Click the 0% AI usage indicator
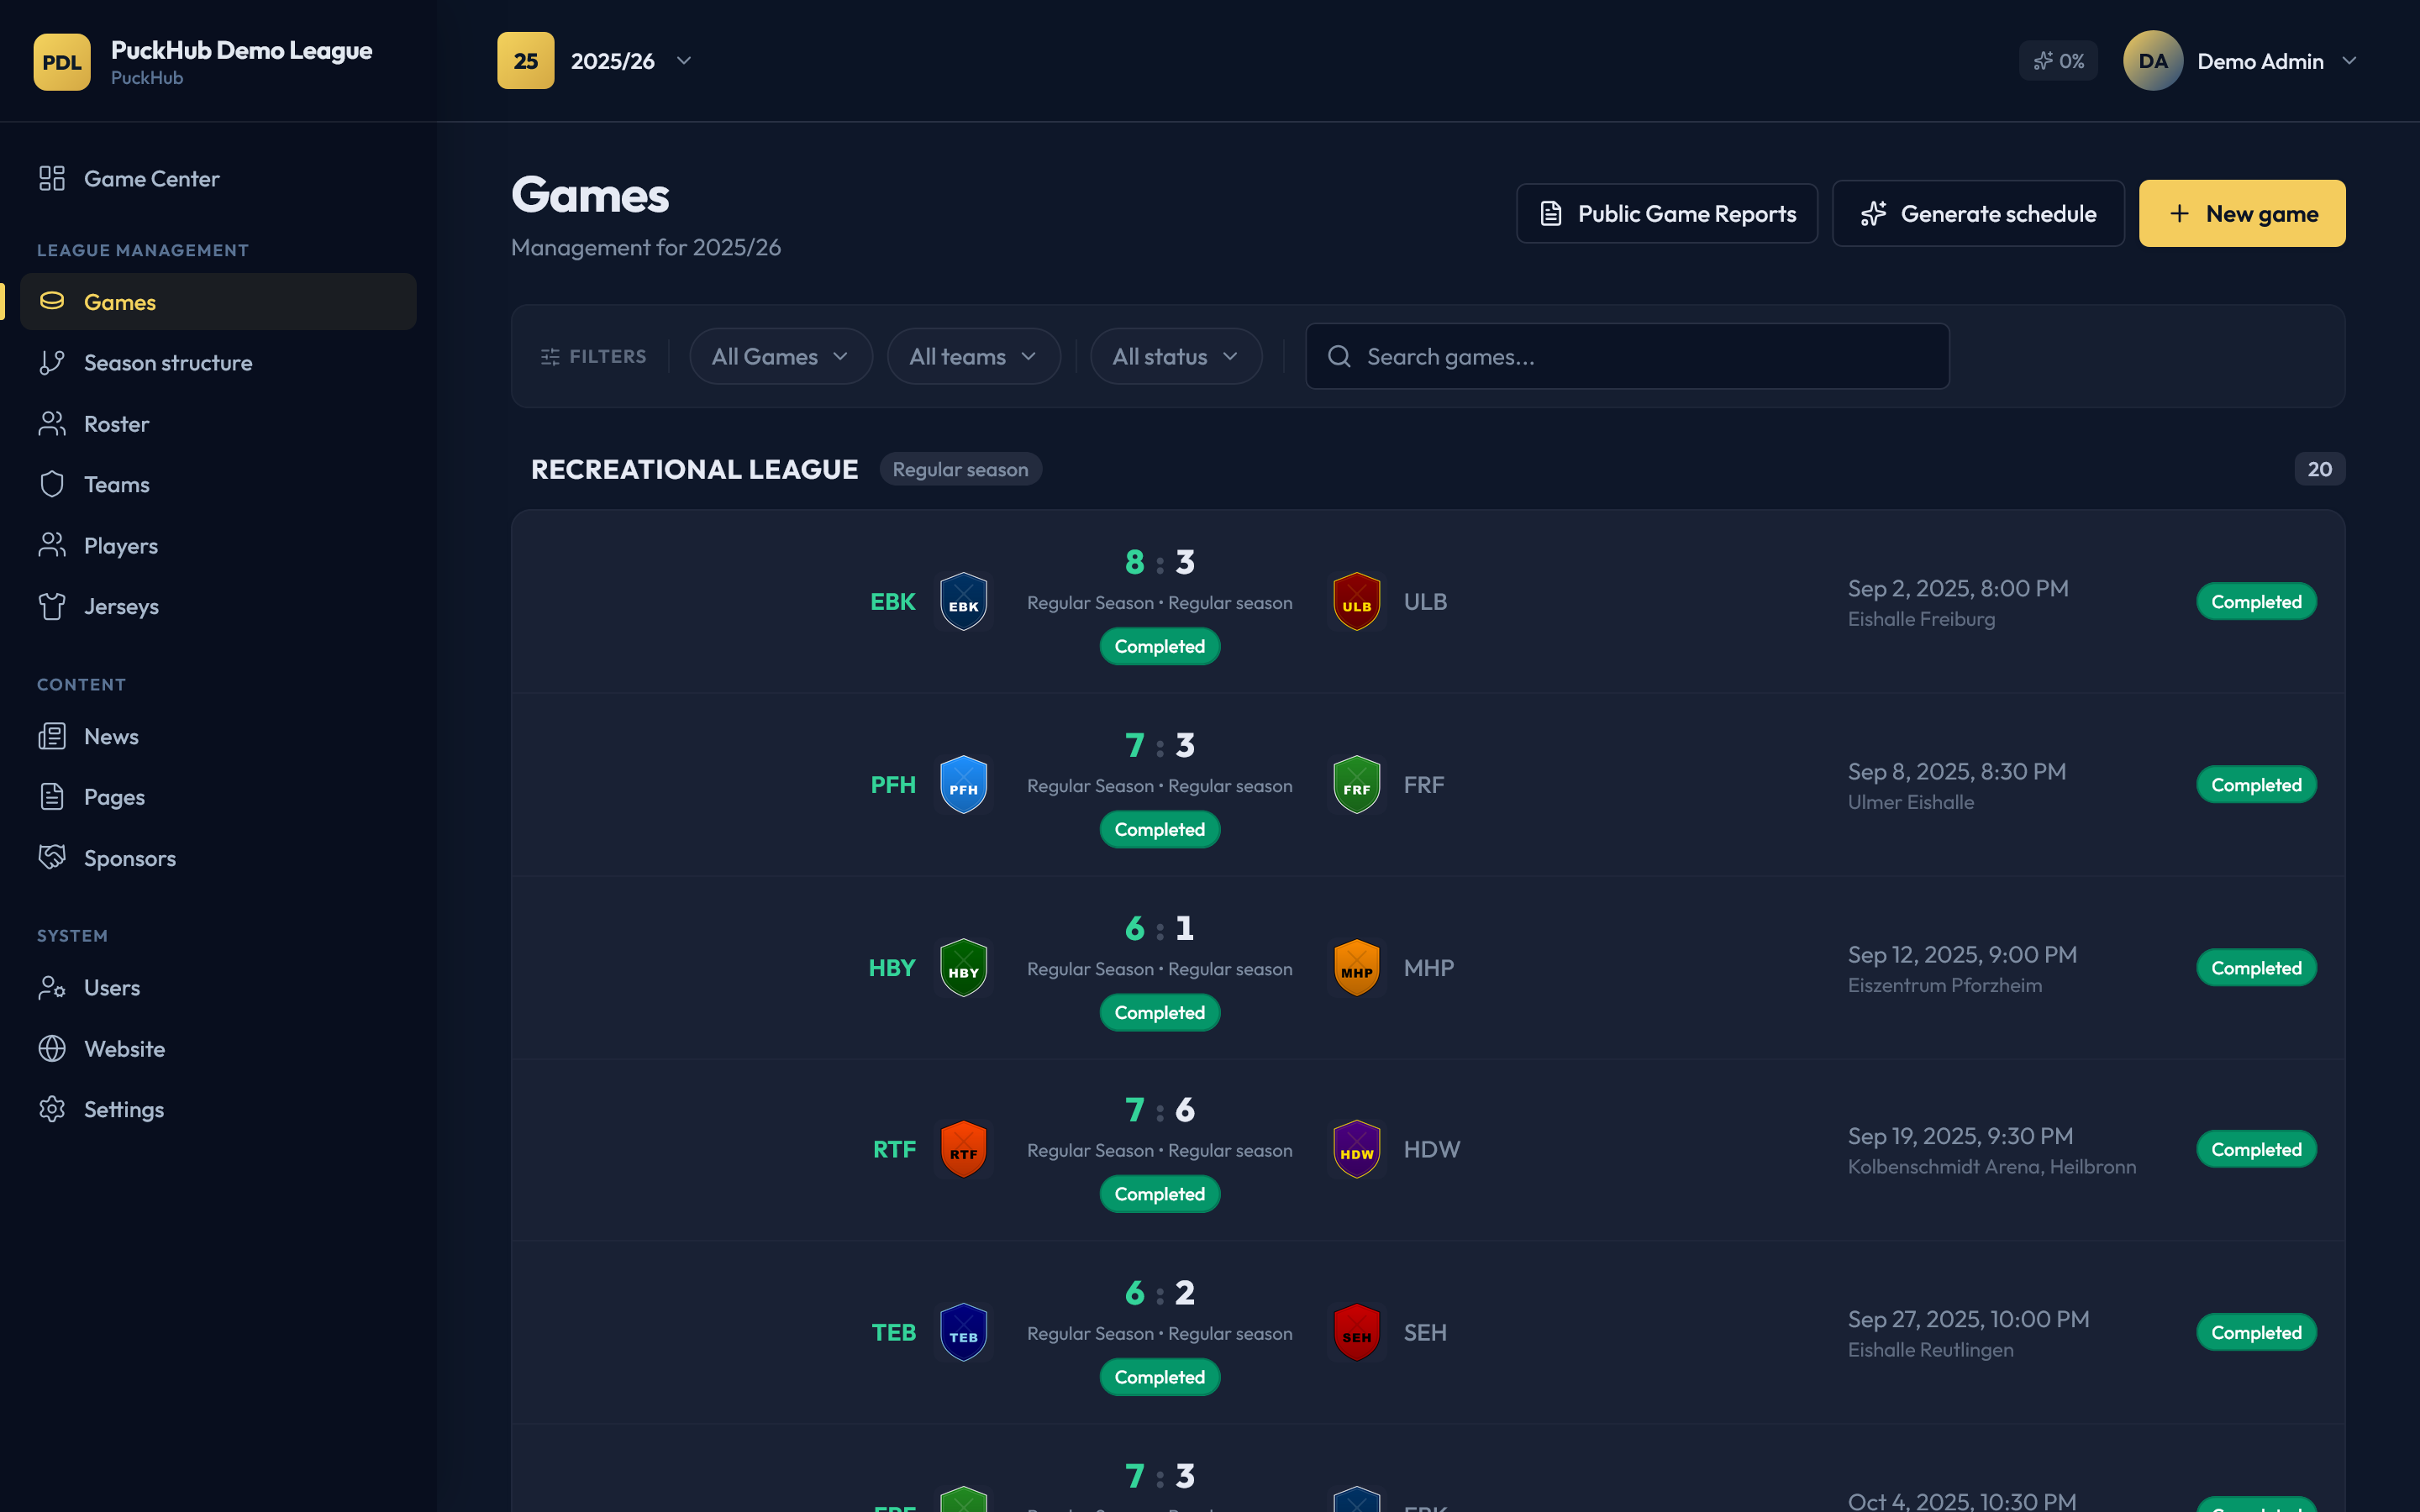 tap(2058, 61)
